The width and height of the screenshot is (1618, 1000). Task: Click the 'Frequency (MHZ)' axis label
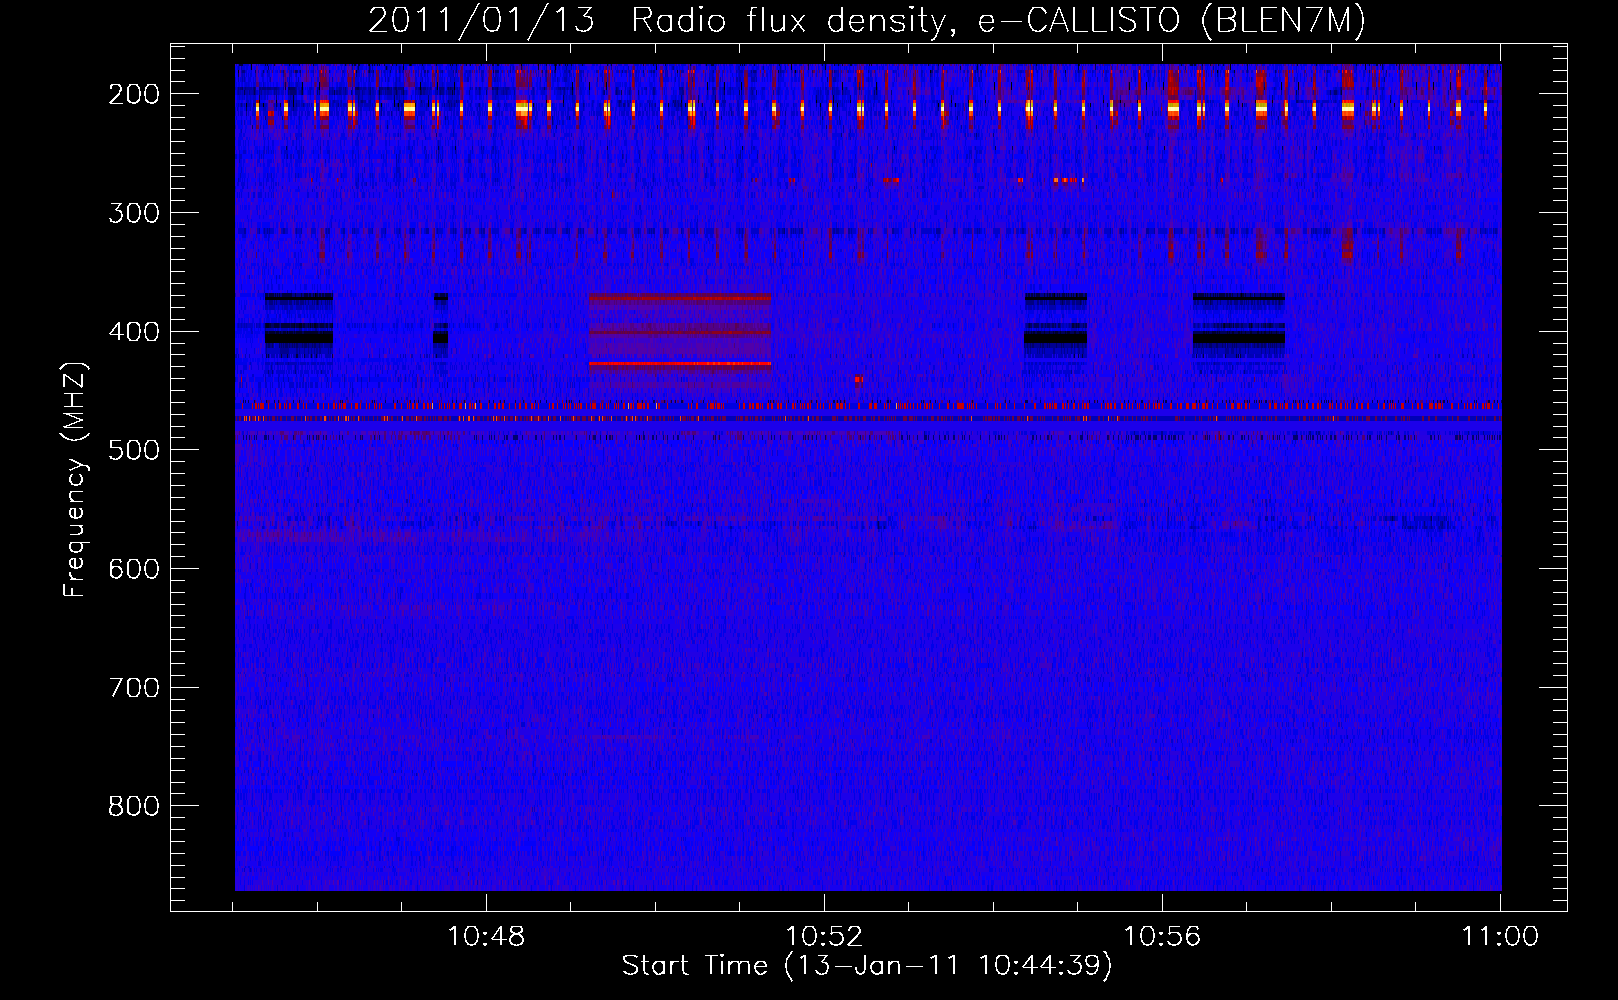coord(75,480)
